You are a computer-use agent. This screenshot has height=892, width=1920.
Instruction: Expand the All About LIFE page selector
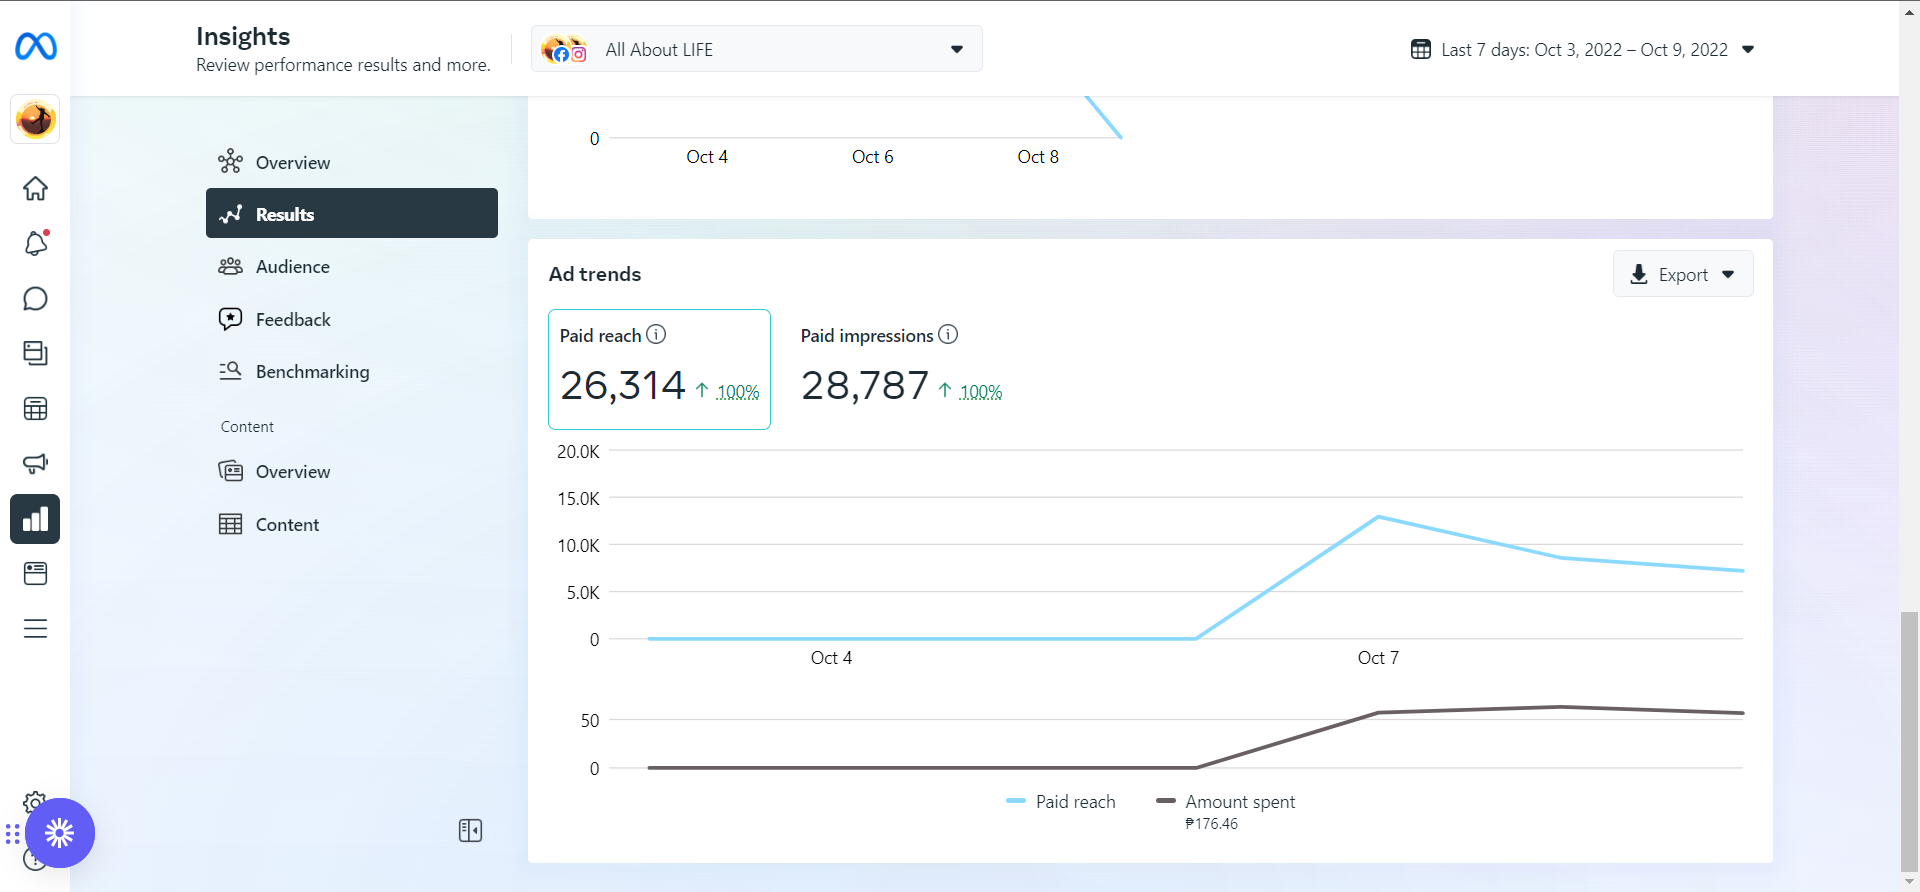(x=757, y=49)
